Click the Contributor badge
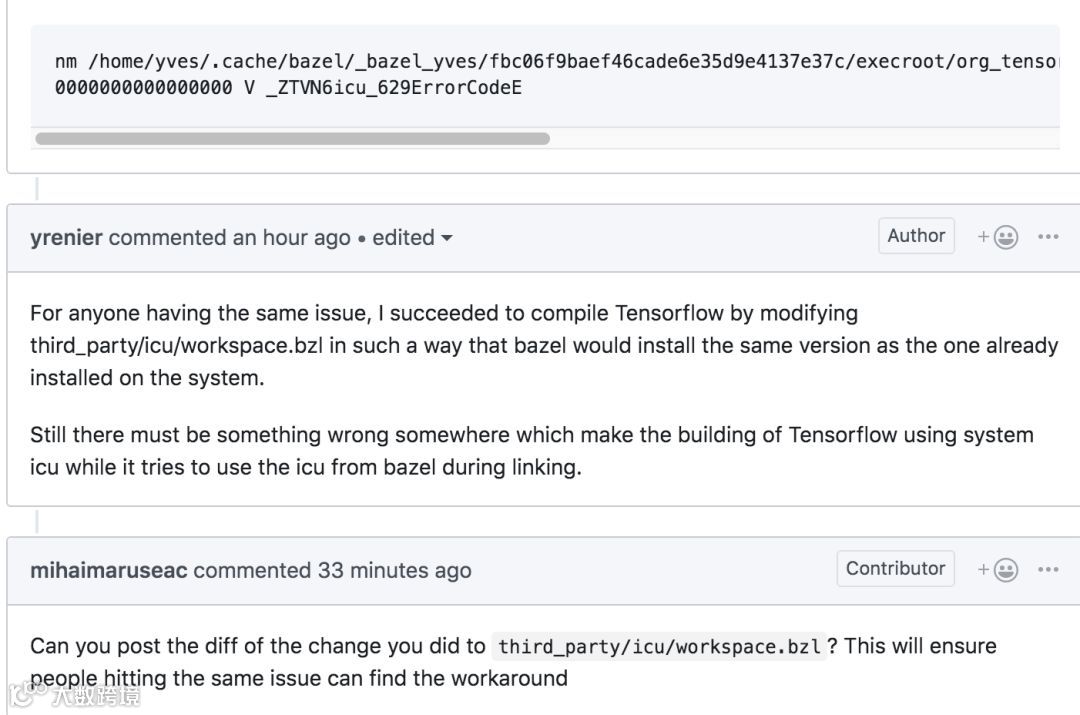 tap(895, 569)
